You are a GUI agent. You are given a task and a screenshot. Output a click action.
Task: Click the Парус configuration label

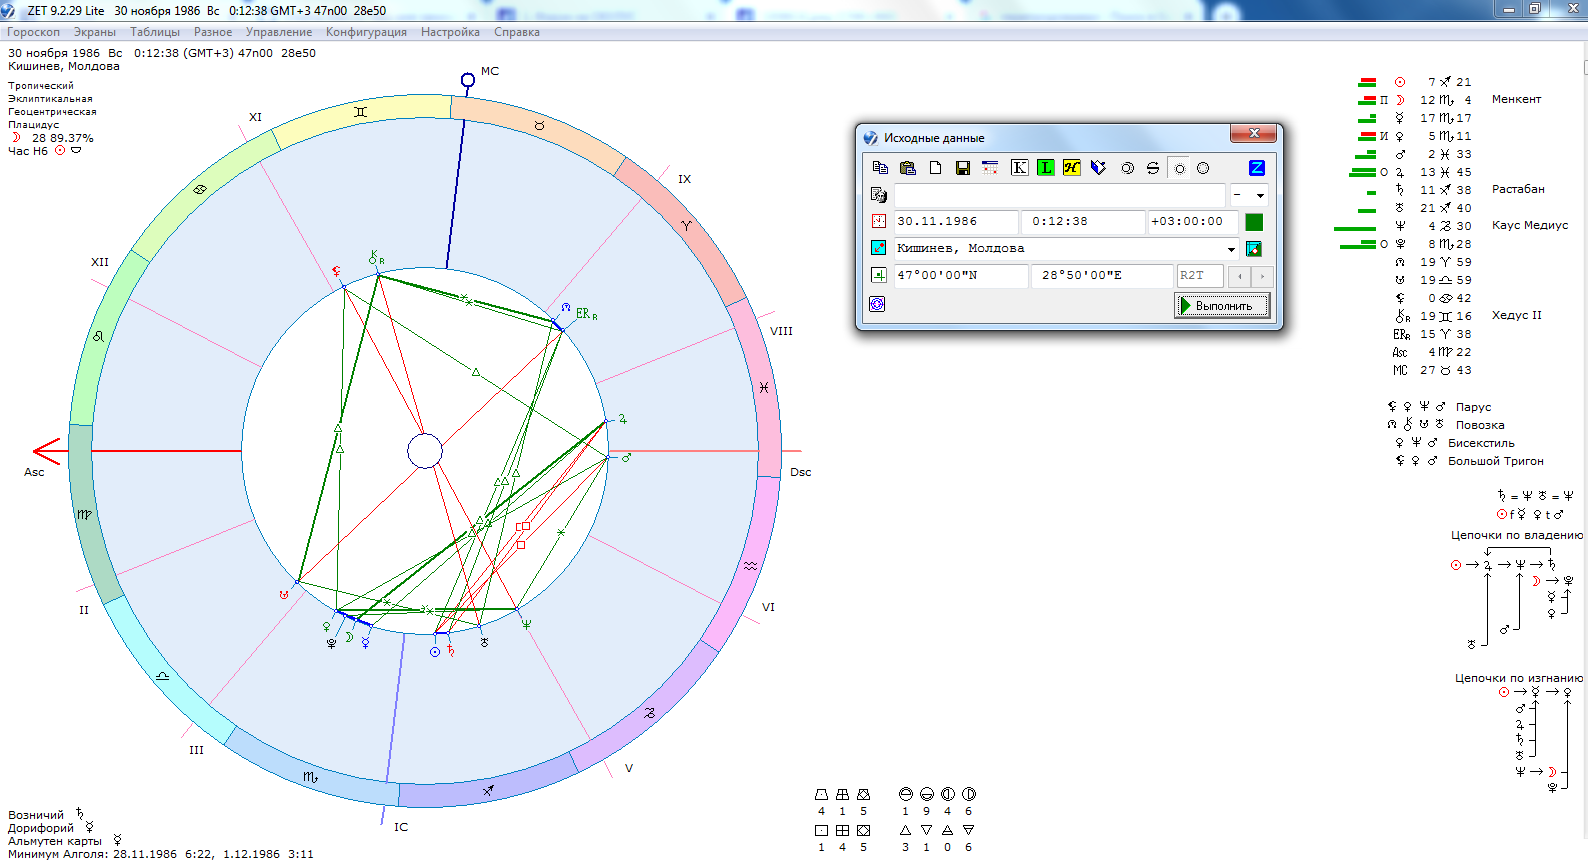coord(1473,407)
